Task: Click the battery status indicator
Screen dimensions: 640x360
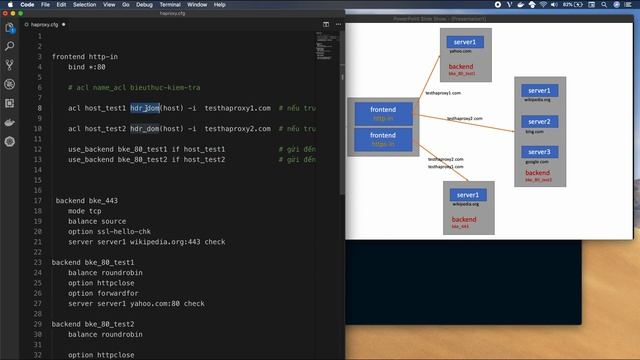Action: pos(573,4)
